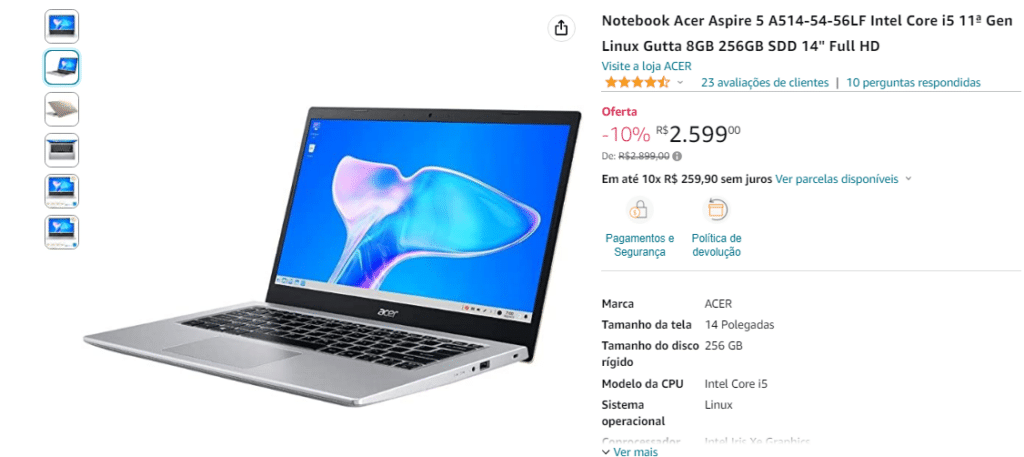Click the Política de devolução text link
Screen dimensions: 1024x457
tap(716, 245)
